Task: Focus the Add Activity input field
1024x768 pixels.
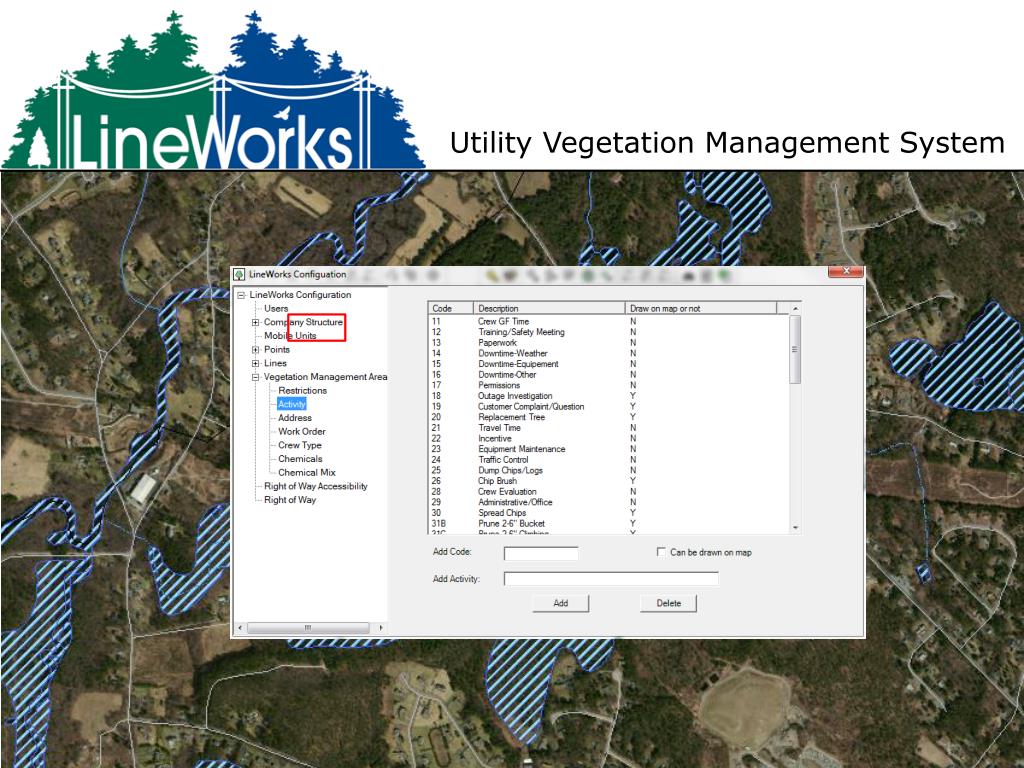Action: tap(611, 579)
